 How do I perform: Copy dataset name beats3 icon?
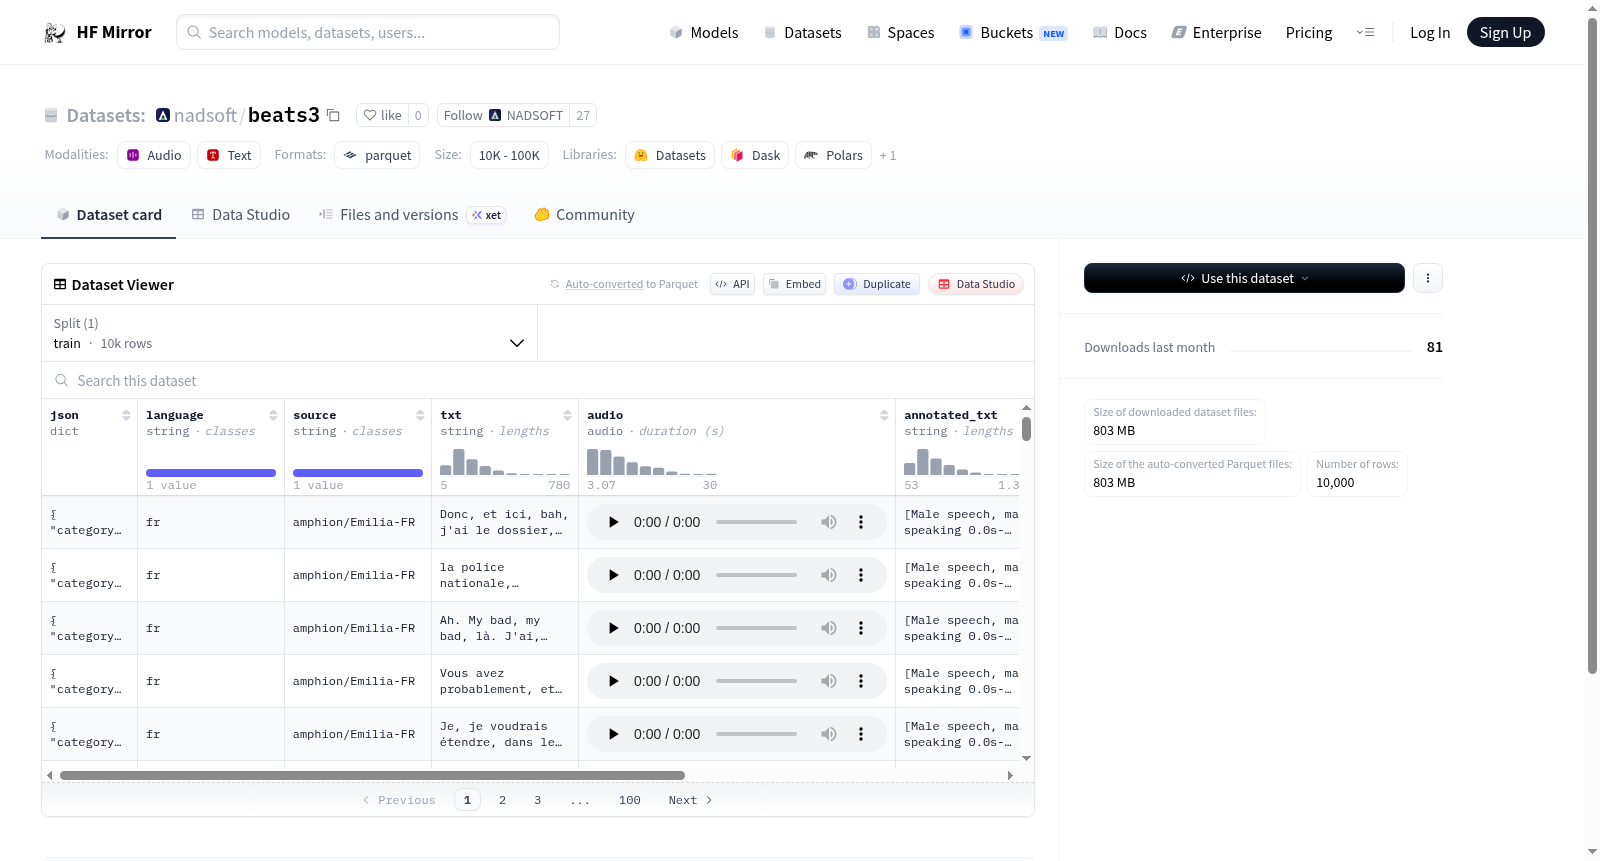point(334,115)
